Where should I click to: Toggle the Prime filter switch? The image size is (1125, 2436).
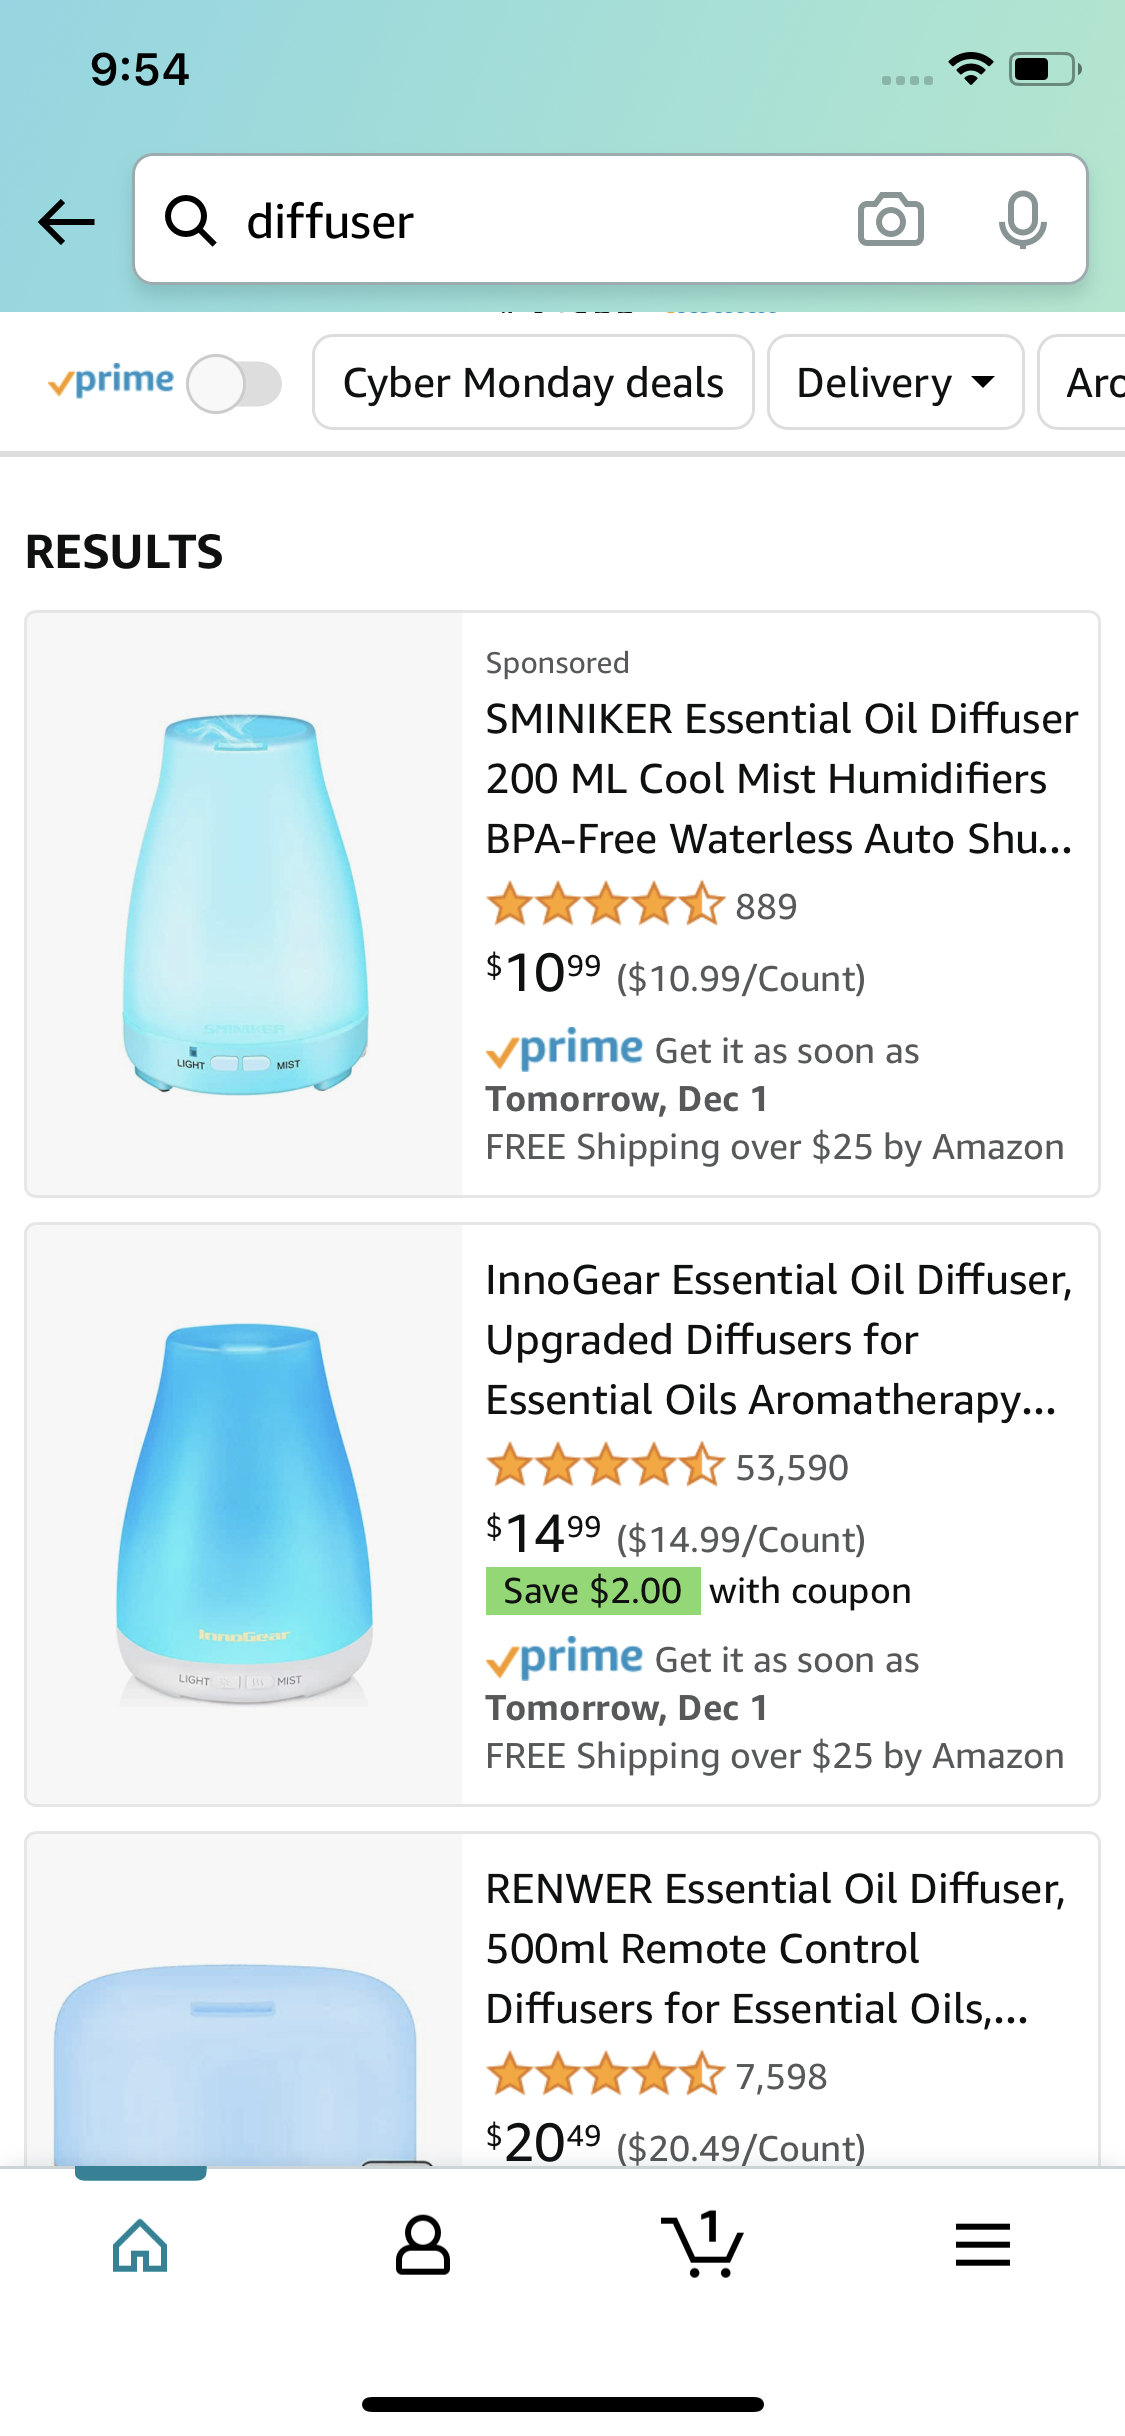point(235,384)
